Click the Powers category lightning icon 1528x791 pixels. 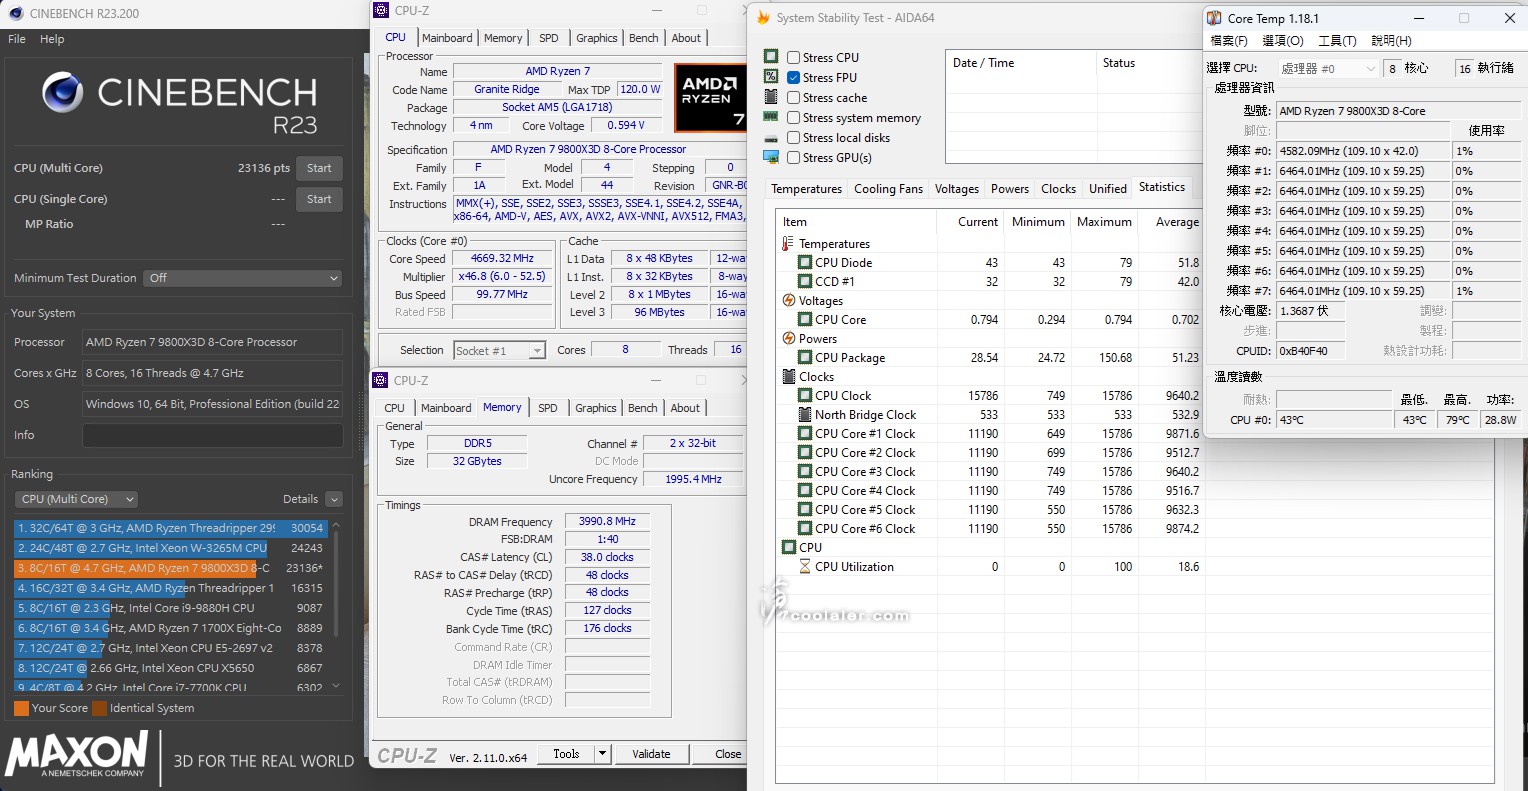tap(788, 338)
